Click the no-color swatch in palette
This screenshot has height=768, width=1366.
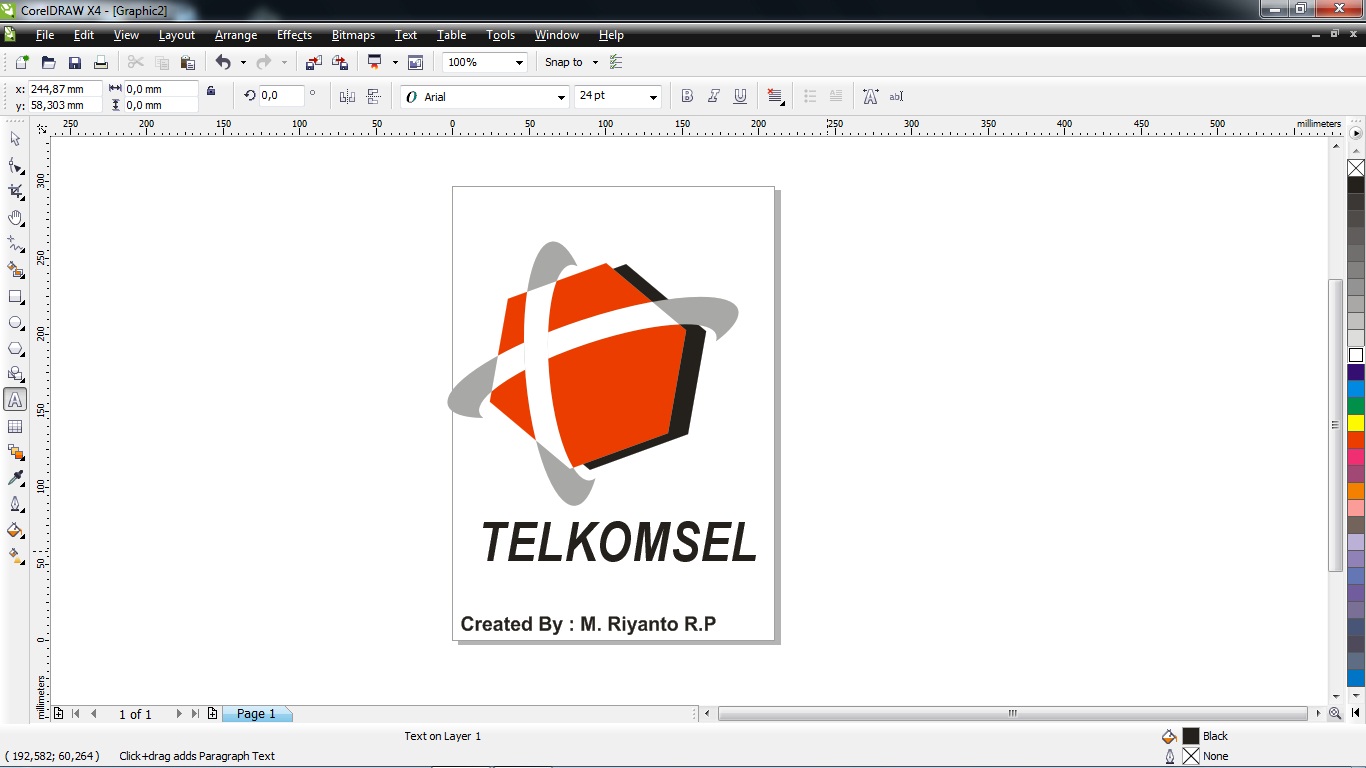(x=1356, y=168)
